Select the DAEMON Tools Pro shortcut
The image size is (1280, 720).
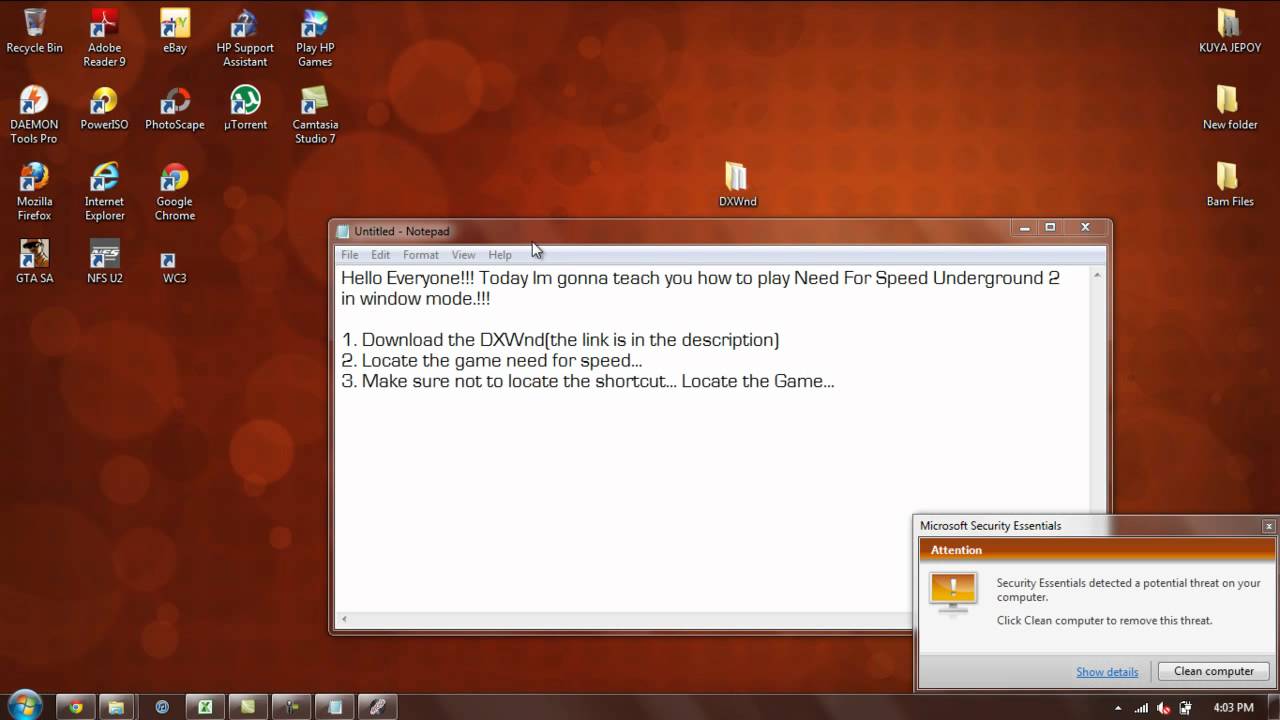34,115
